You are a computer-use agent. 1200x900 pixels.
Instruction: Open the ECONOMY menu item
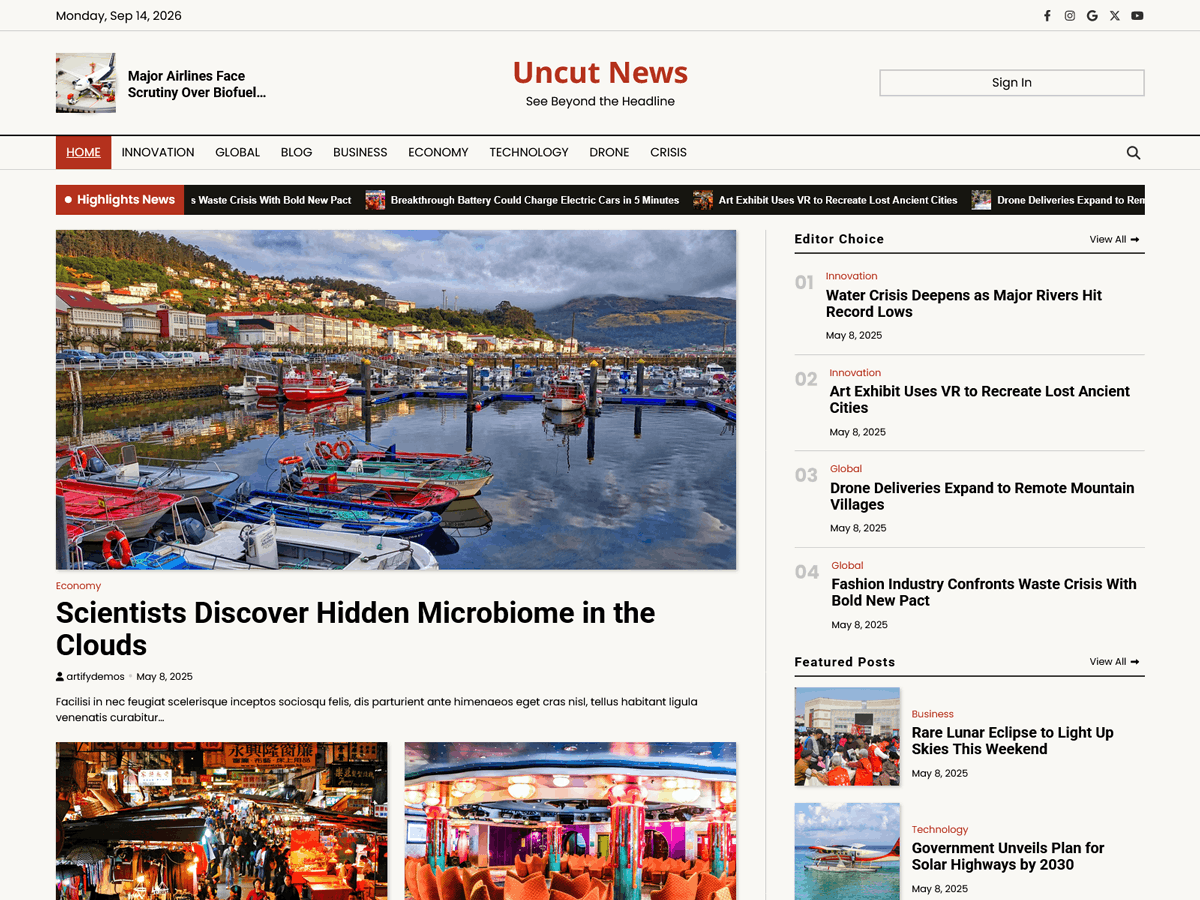pos(438,153)
